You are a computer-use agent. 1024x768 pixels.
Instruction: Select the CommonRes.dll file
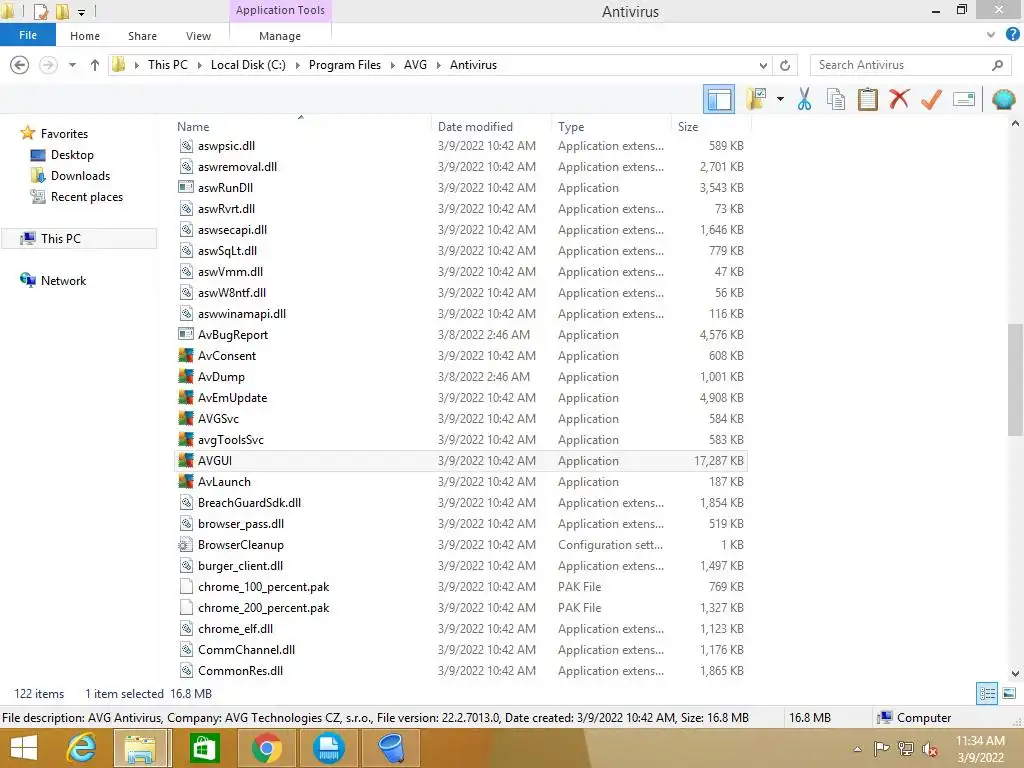pyautogui.click(x=240, y=671)
